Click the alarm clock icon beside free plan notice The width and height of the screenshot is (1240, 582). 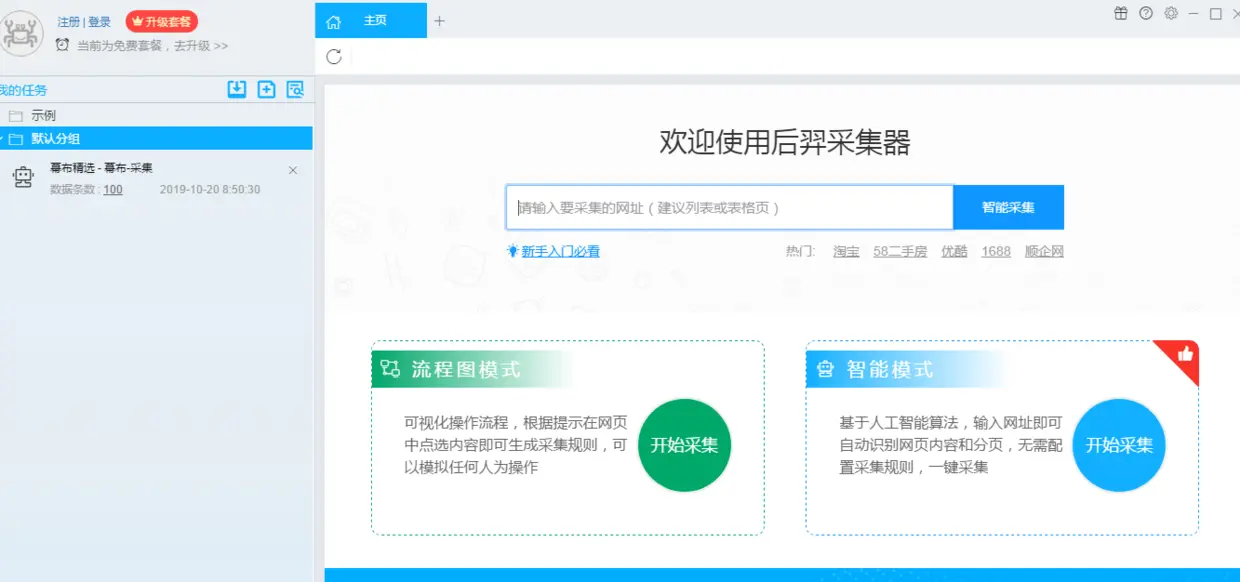63,45
